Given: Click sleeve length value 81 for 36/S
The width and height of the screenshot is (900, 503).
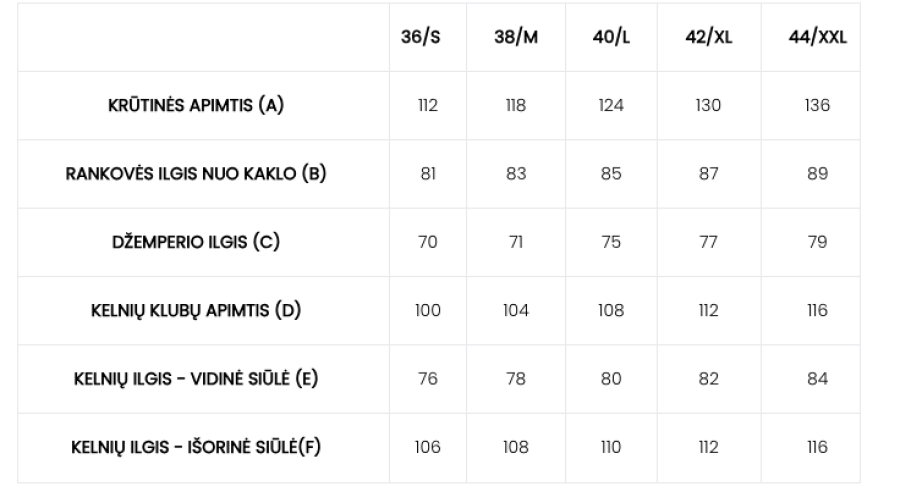Looking at the screenshot, I should pyautogui.click(x=428, y=173).
